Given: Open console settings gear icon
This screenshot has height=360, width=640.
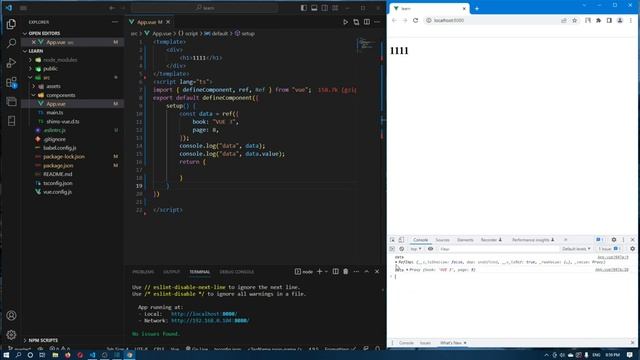Looking at the screenshot, I should [x=633, y=249].
